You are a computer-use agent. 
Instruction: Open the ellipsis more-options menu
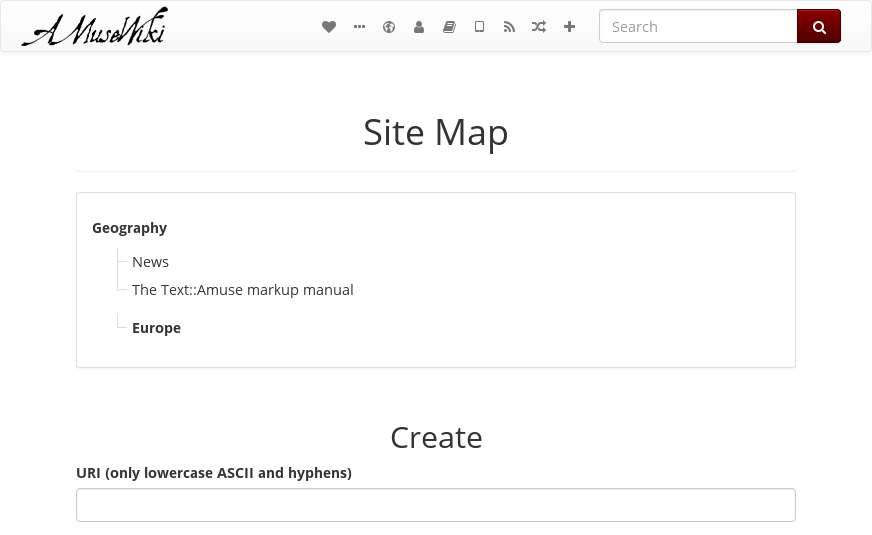359,27
